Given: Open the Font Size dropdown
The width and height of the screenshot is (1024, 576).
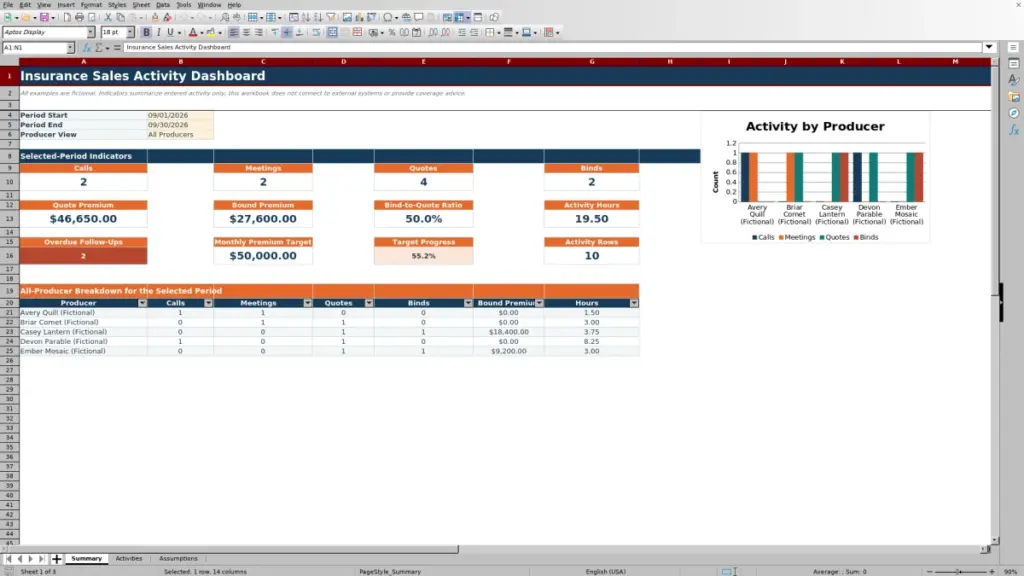Looking at the screenshot, I should click(x=130, y=33).
